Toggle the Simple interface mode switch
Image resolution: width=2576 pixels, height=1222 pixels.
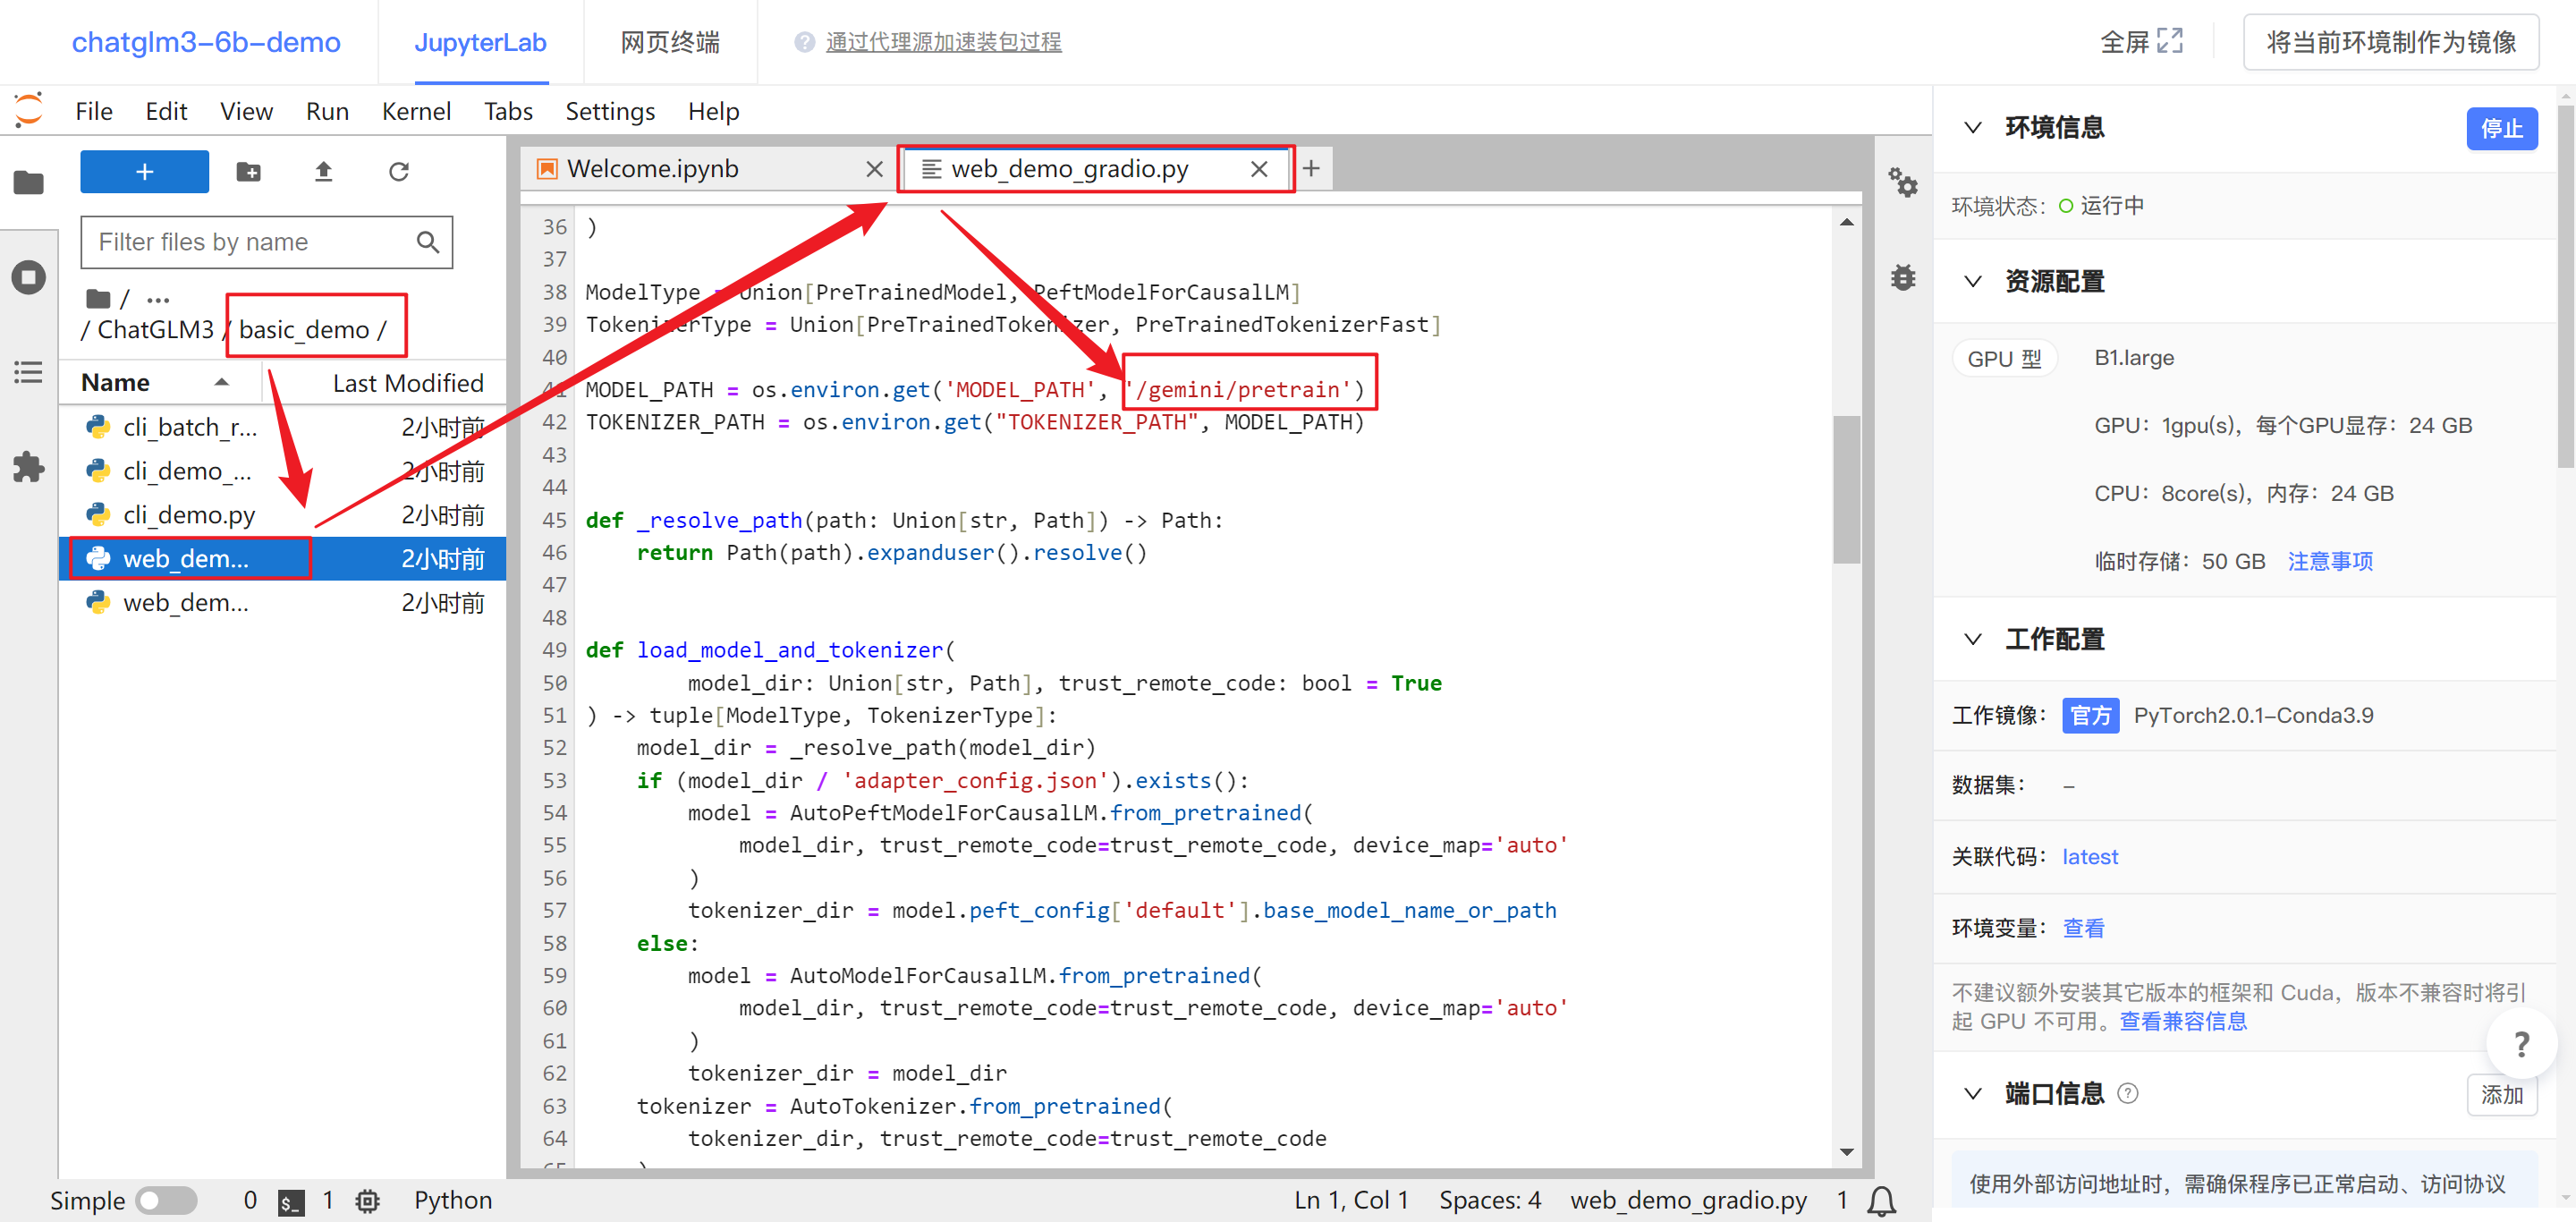coord(167,1200)
